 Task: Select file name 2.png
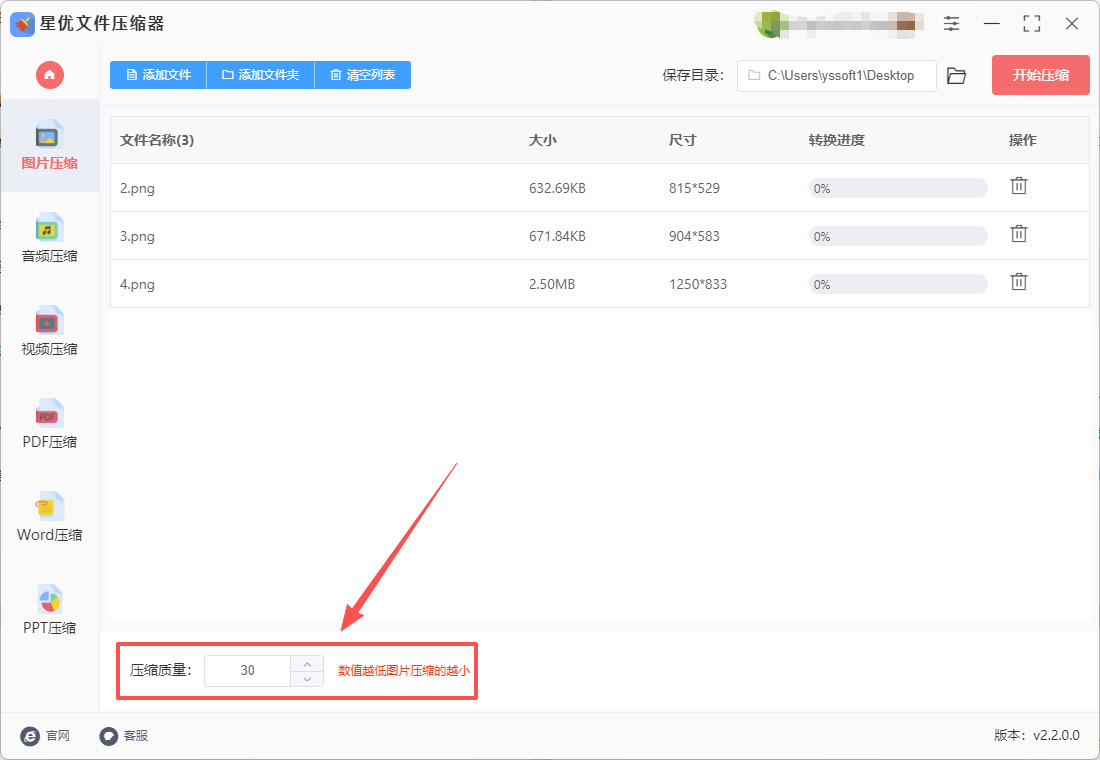point(138,188)
